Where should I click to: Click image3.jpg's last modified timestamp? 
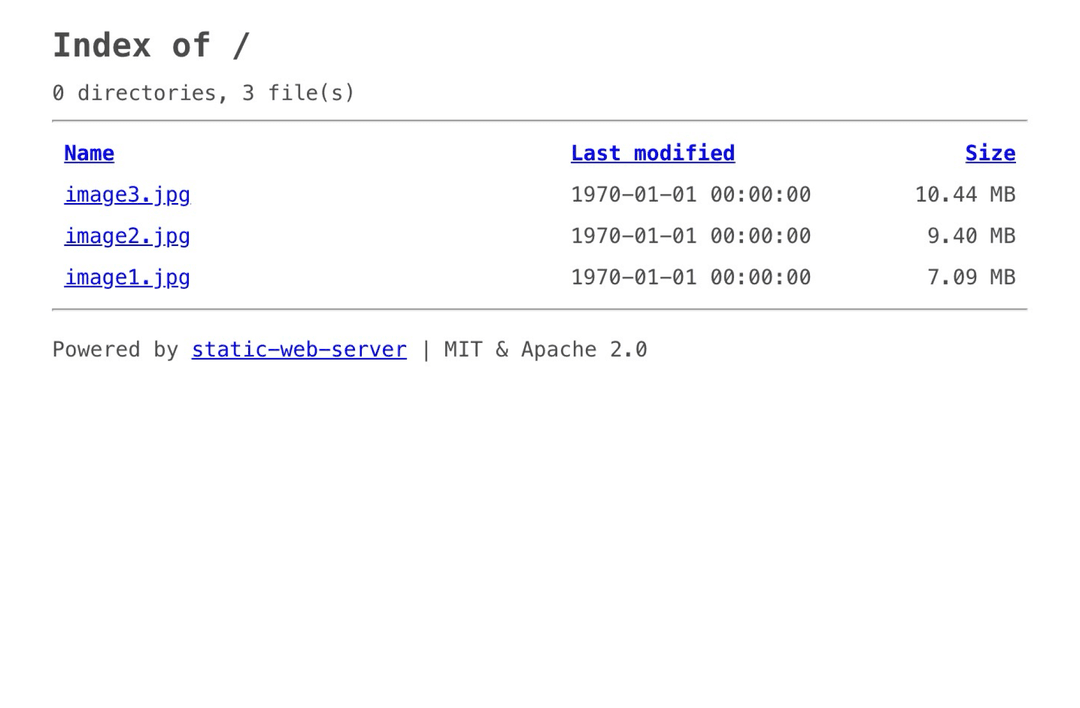(x=690, y=195)
